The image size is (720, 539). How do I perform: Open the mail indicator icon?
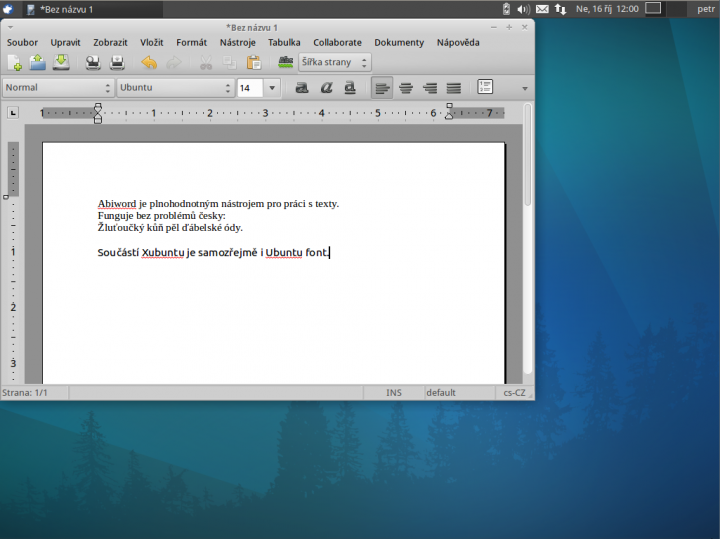pyautogui.click(x=542, y=9)
